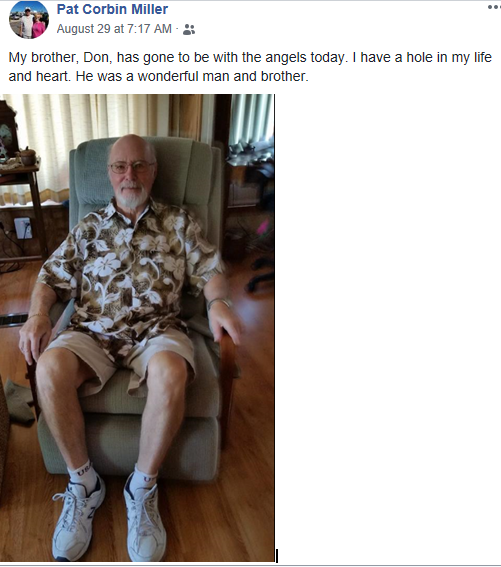Click "Pat Corbin Miller" in the post header
The image size is (501, 567).
(x=112, y=9)
